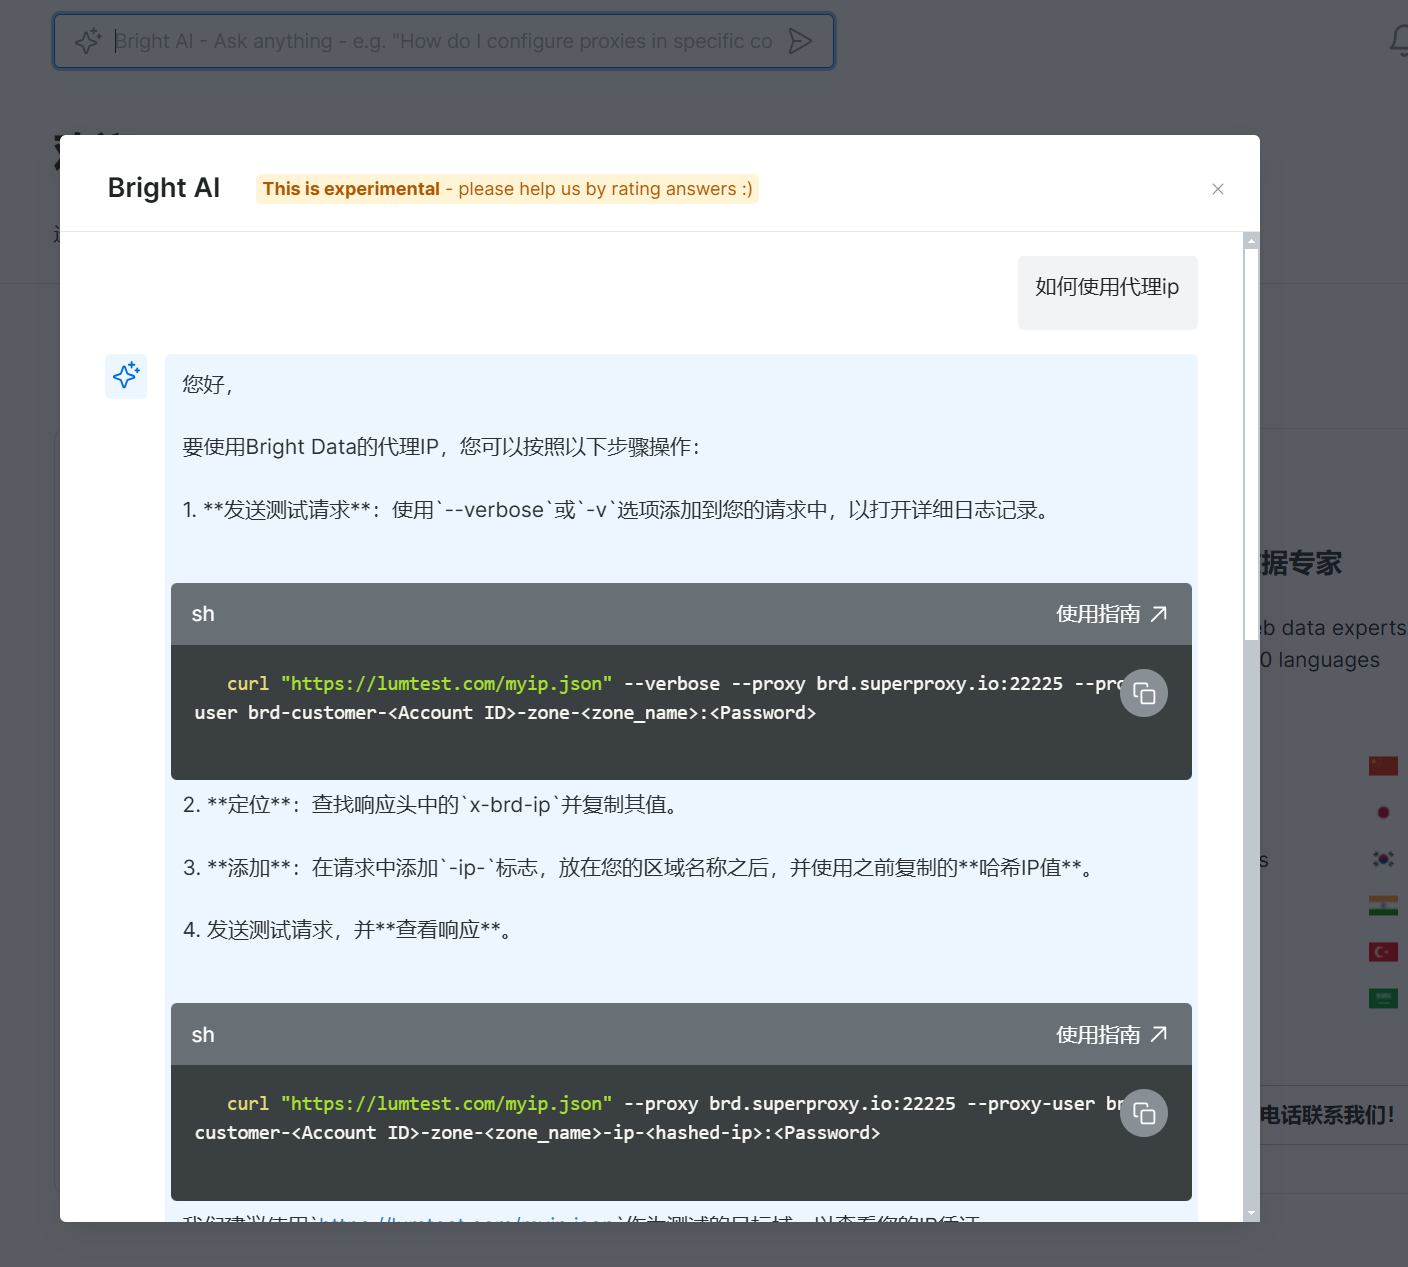Close the Bright AI dialog
Viewport: 1408px width, 1267px height.
1218,189
